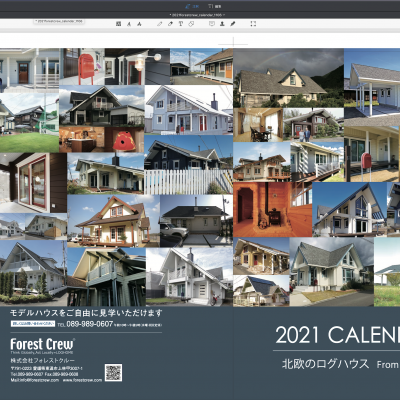The width and height of the screenshot is (400, 400).
Task: Select the smaller text size A icon
Action: tap(129, 24)
